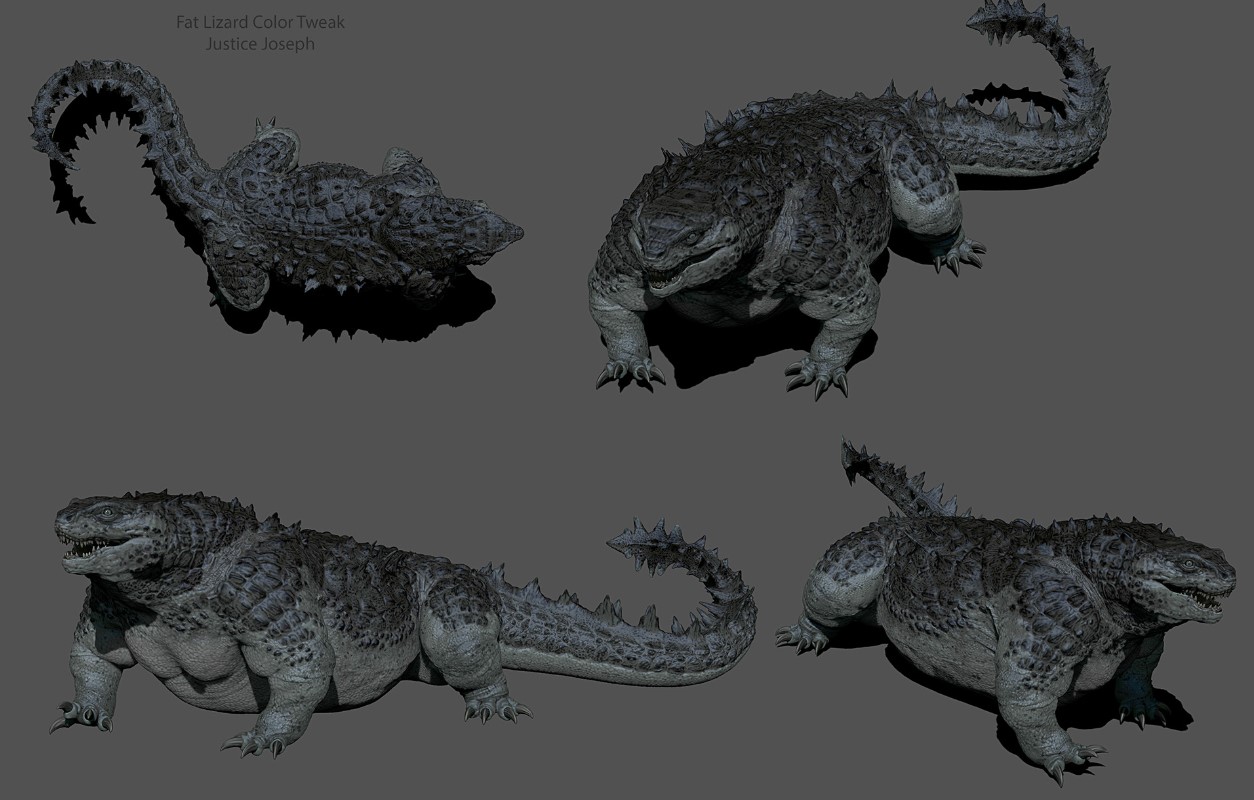Click the raised spiky tail of the bottom-right lizard

click(890, 480)
